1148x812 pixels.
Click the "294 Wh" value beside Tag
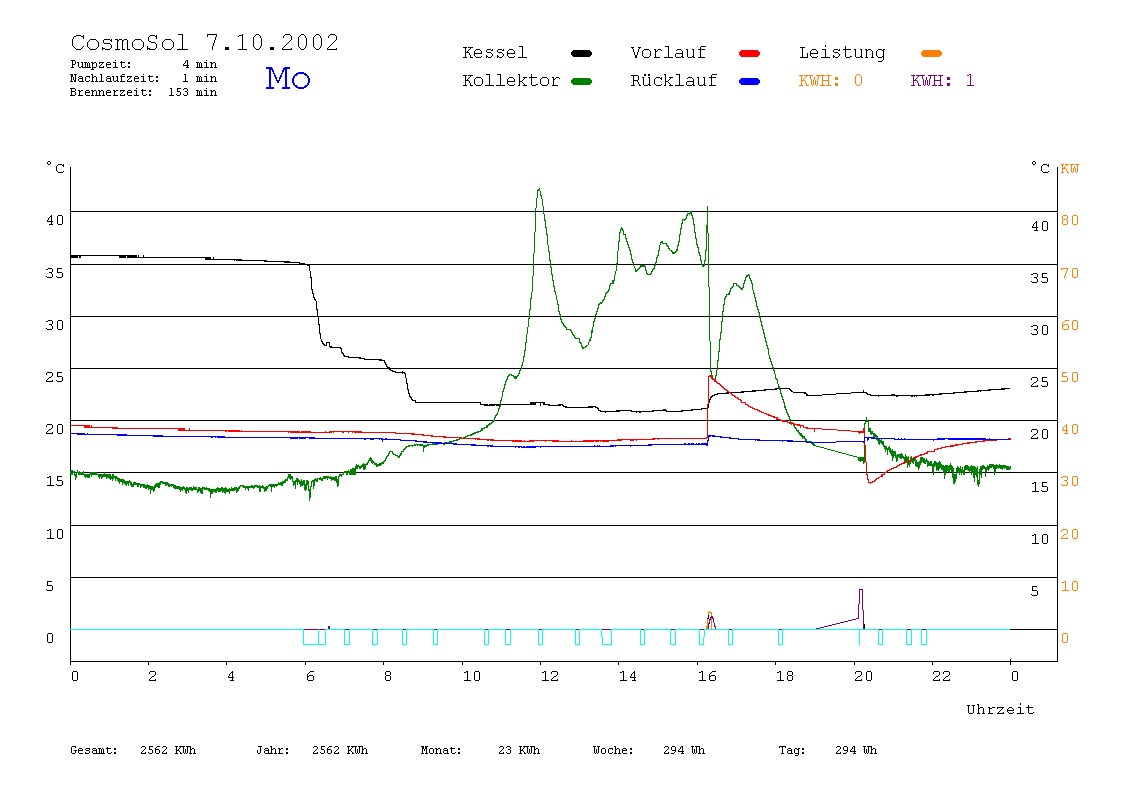click(x=856, y=750)
